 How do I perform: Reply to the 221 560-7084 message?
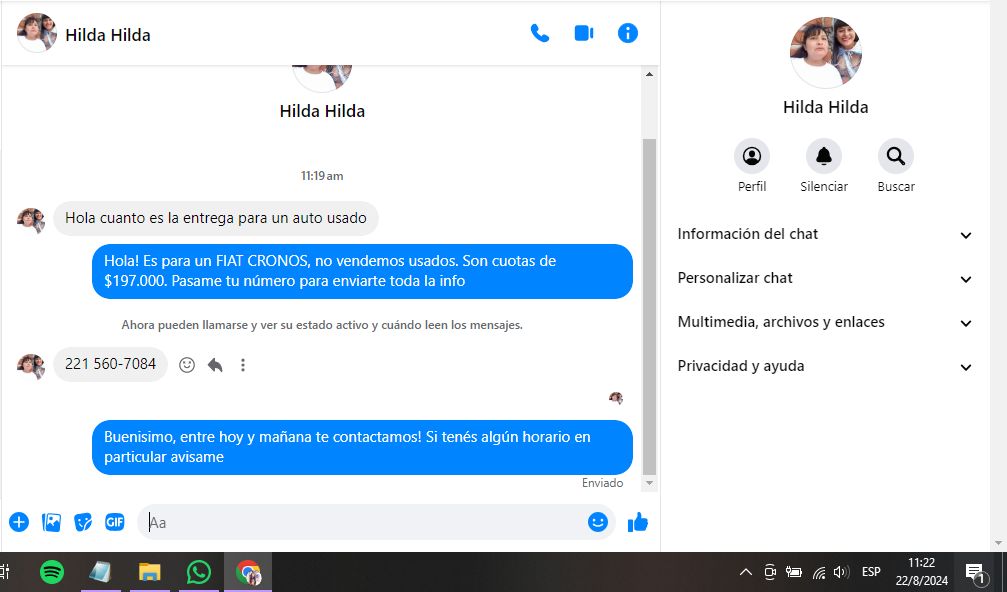coord(215,365)
